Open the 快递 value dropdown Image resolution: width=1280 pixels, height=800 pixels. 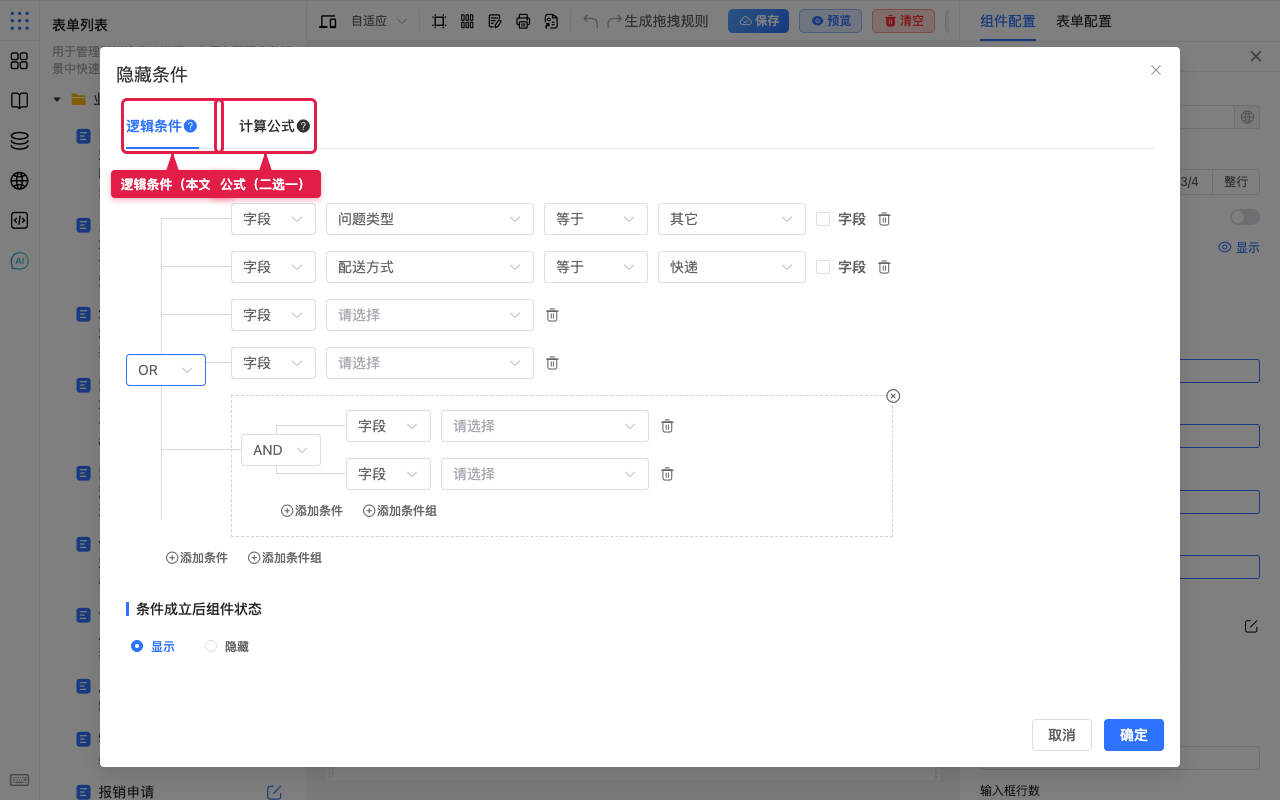click(732, 267)
